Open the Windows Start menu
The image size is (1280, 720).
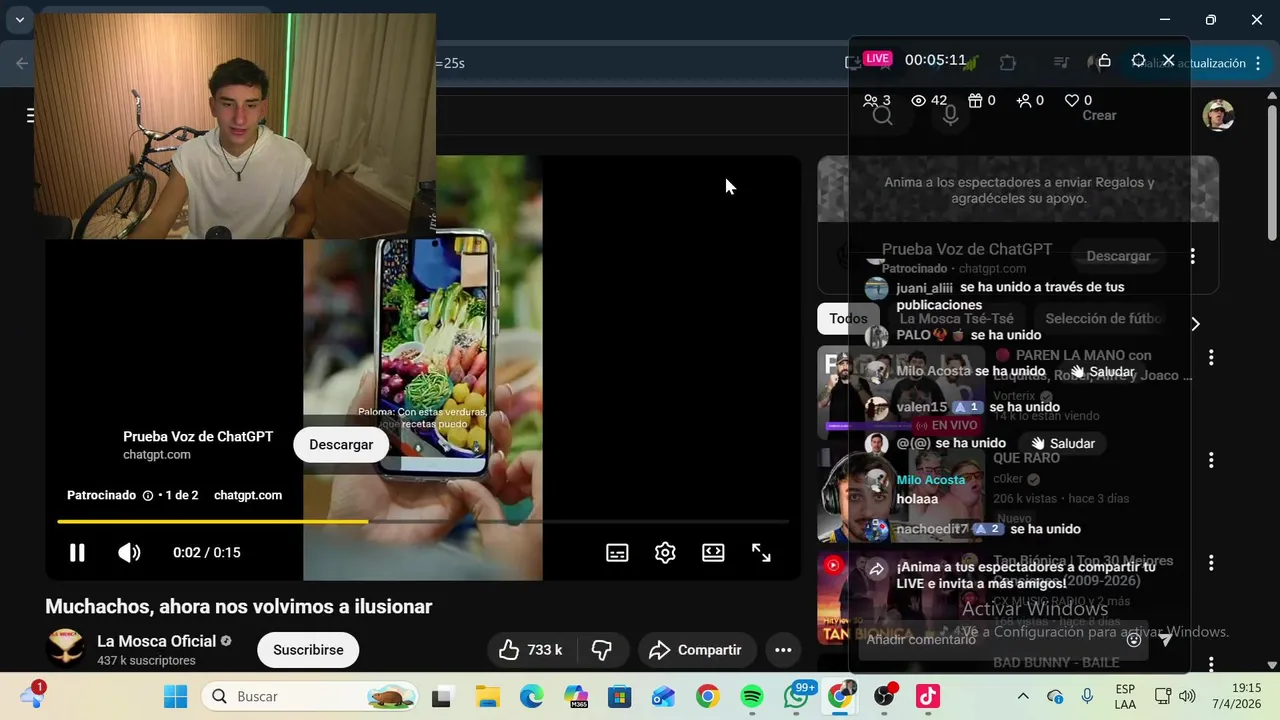pyautogui.click(x=175, y=696)
